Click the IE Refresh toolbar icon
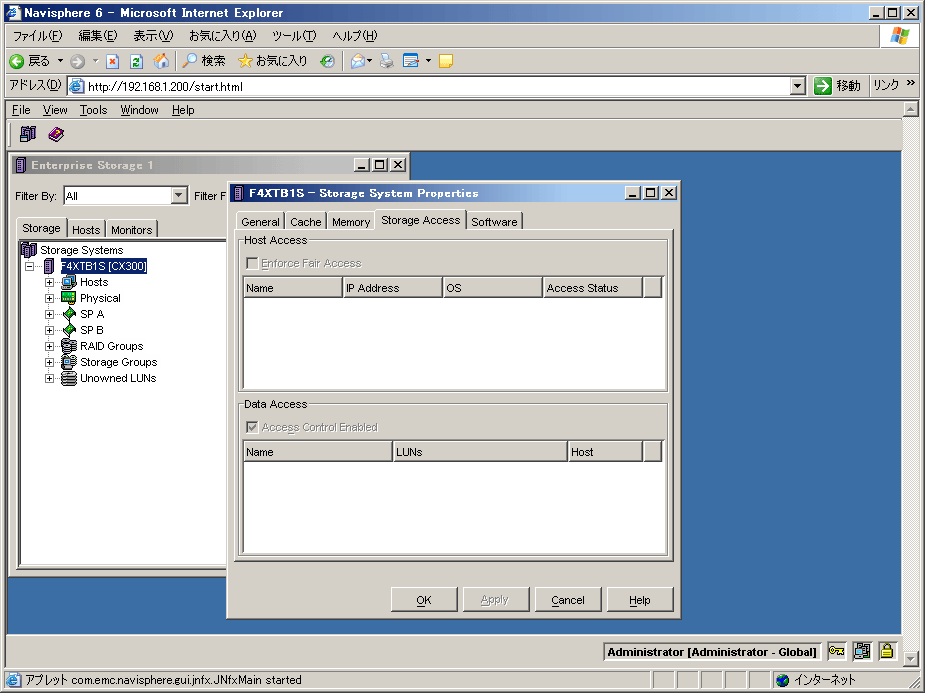925x693 pixels. tap(137, 61)
